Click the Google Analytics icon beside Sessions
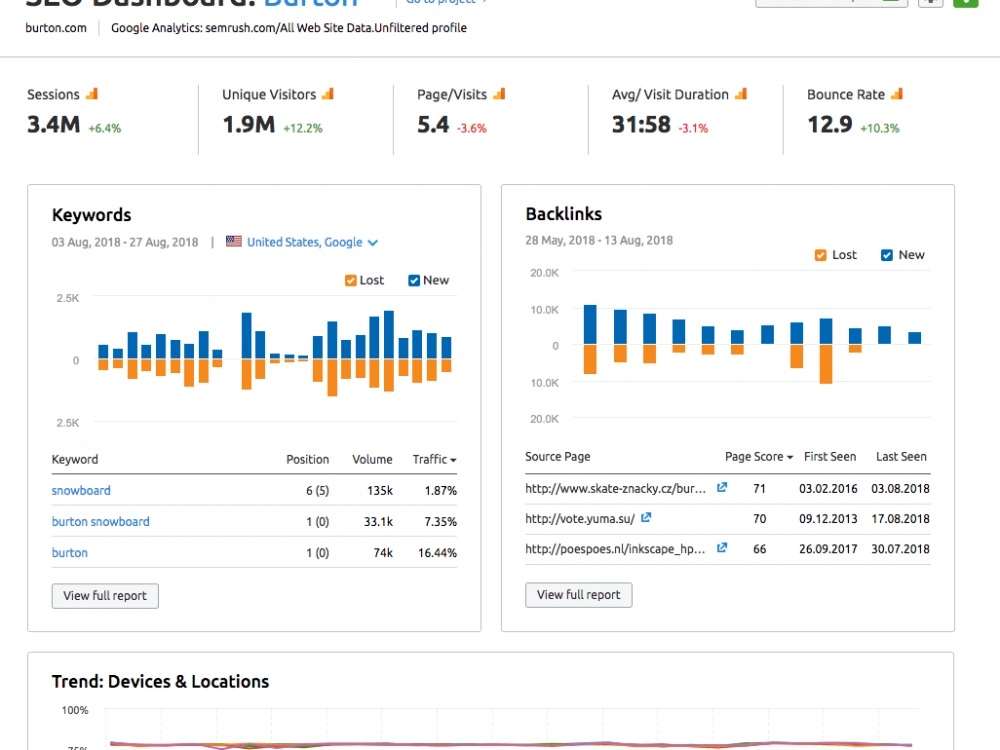Viewport: 1000px width, 750px height. (92, 94)
